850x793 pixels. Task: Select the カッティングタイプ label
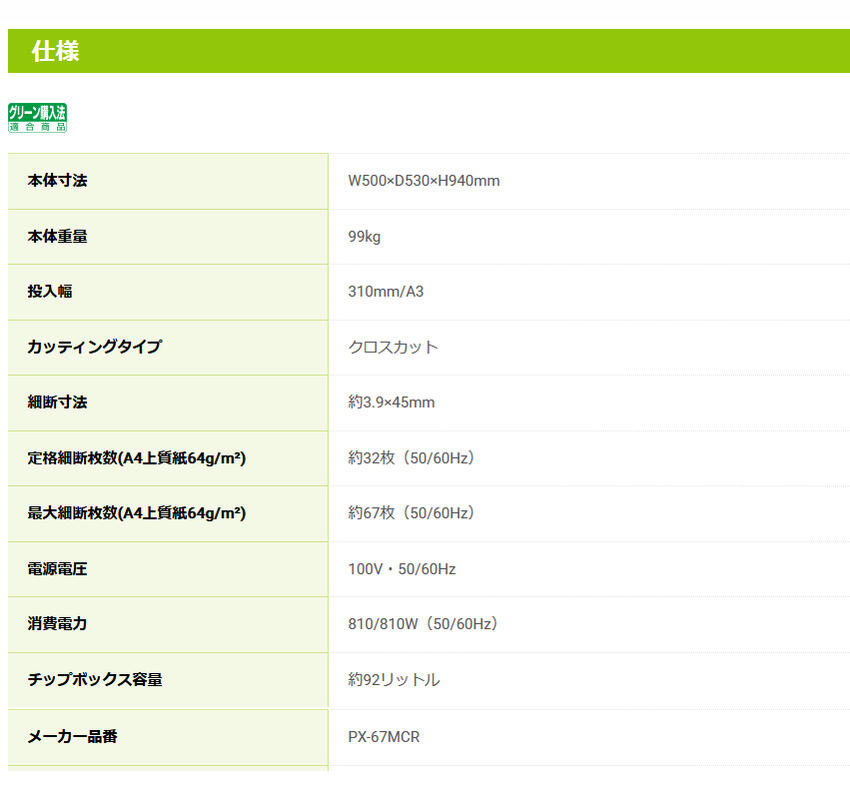pyautogui.click(x=94, y=347)
